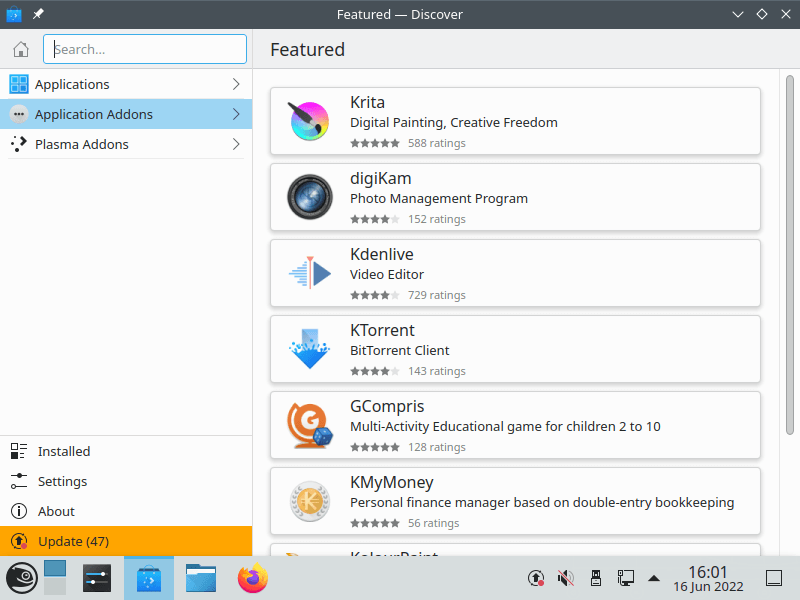Screen dimensions: 800x600
Task: Click the KMyMoney 56 ratings text
Action: [434, 523]
